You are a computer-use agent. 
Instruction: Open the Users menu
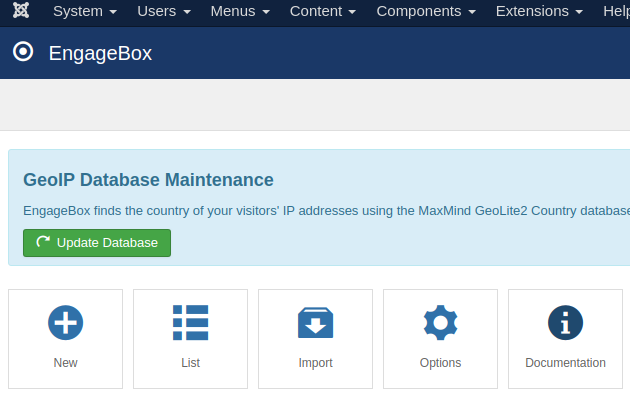pyautogui.click(x=164, y=11)
